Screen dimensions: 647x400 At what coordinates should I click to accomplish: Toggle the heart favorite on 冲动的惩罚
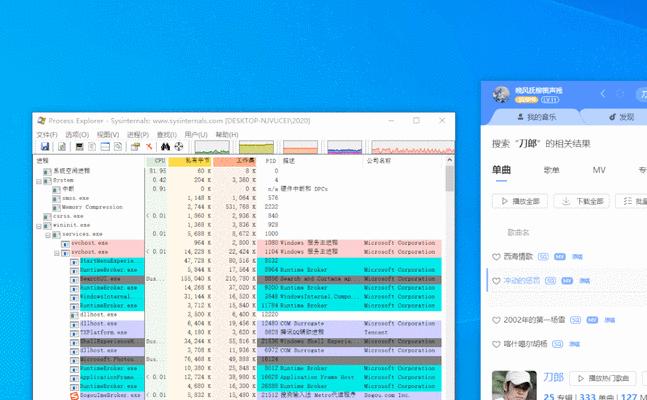point(496,281)
